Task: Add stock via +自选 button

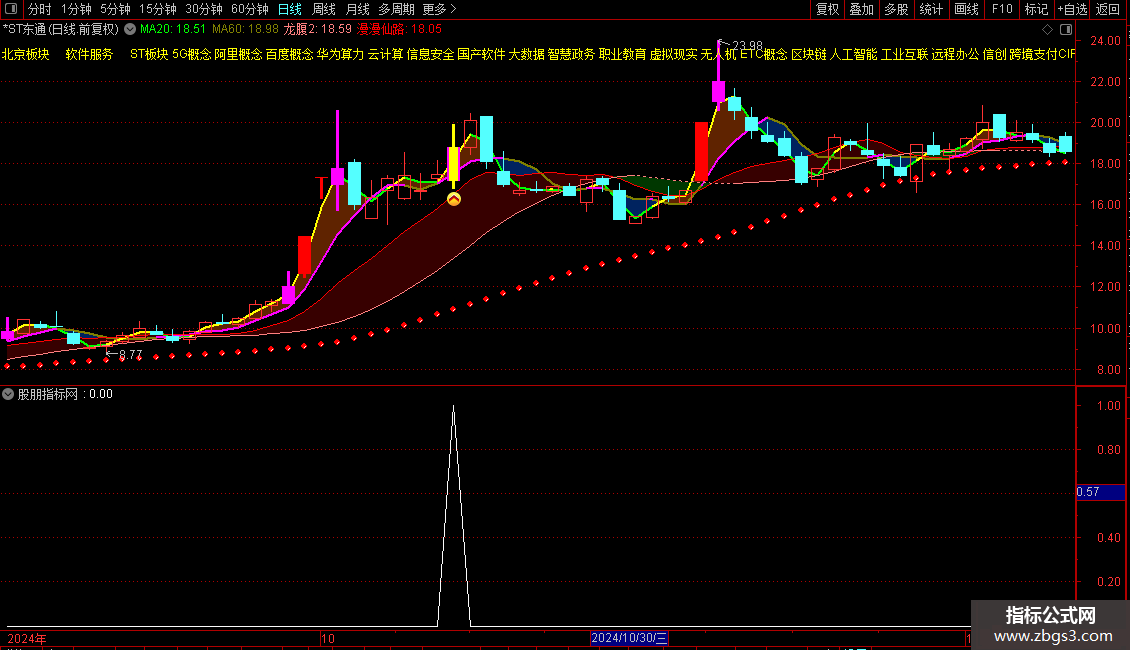Action: click(x=1072, y=9)
